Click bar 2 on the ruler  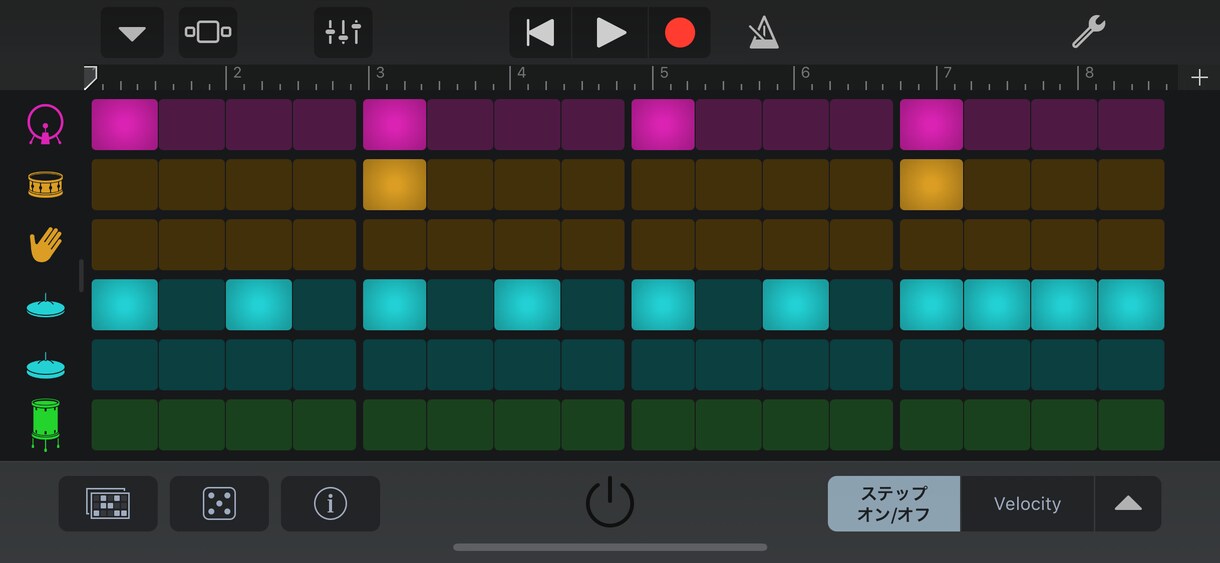coord(237,73)
